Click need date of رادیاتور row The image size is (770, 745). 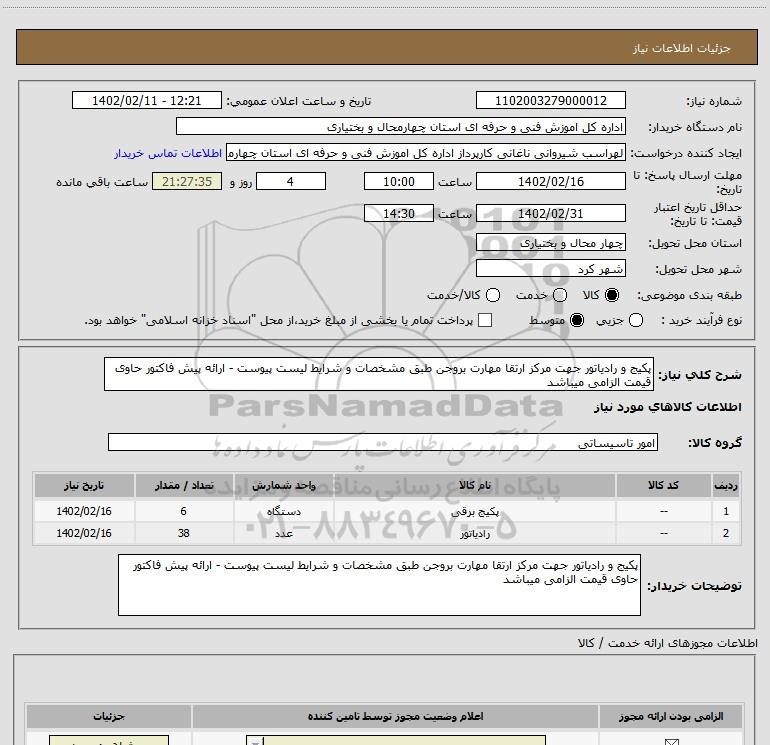(84, 533)
